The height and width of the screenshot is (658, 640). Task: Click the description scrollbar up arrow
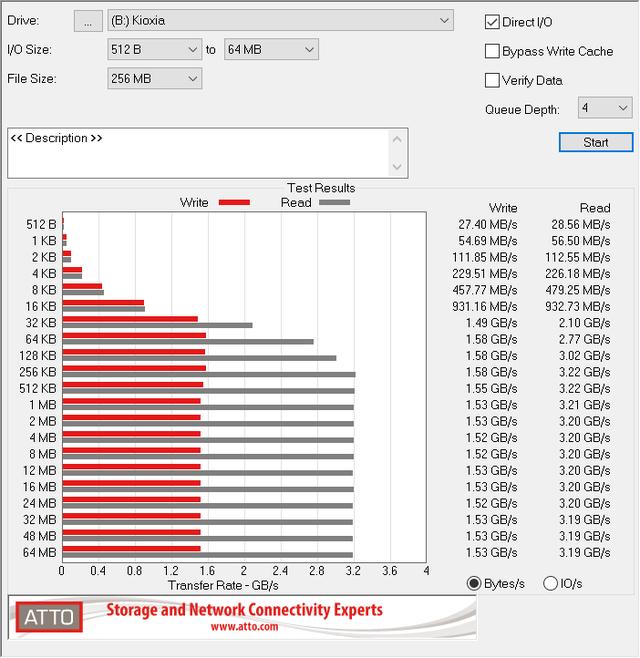click(397, 139)
